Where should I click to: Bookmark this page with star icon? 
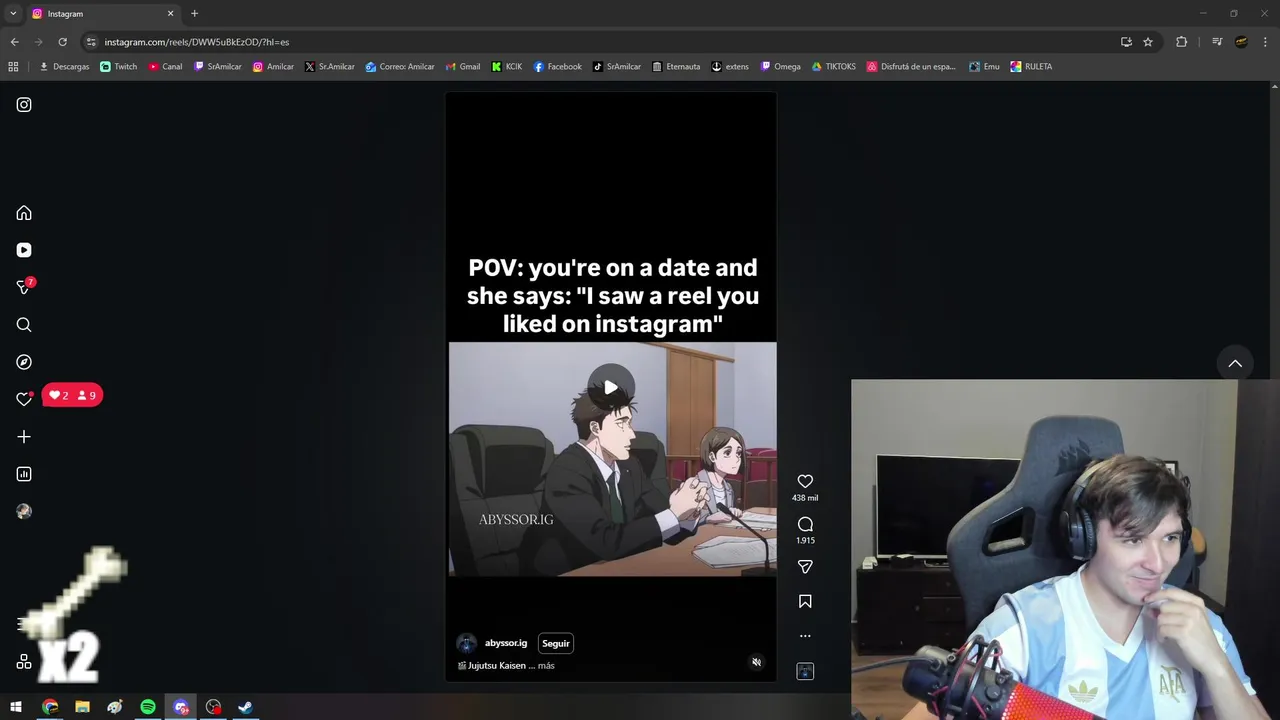1148,42
